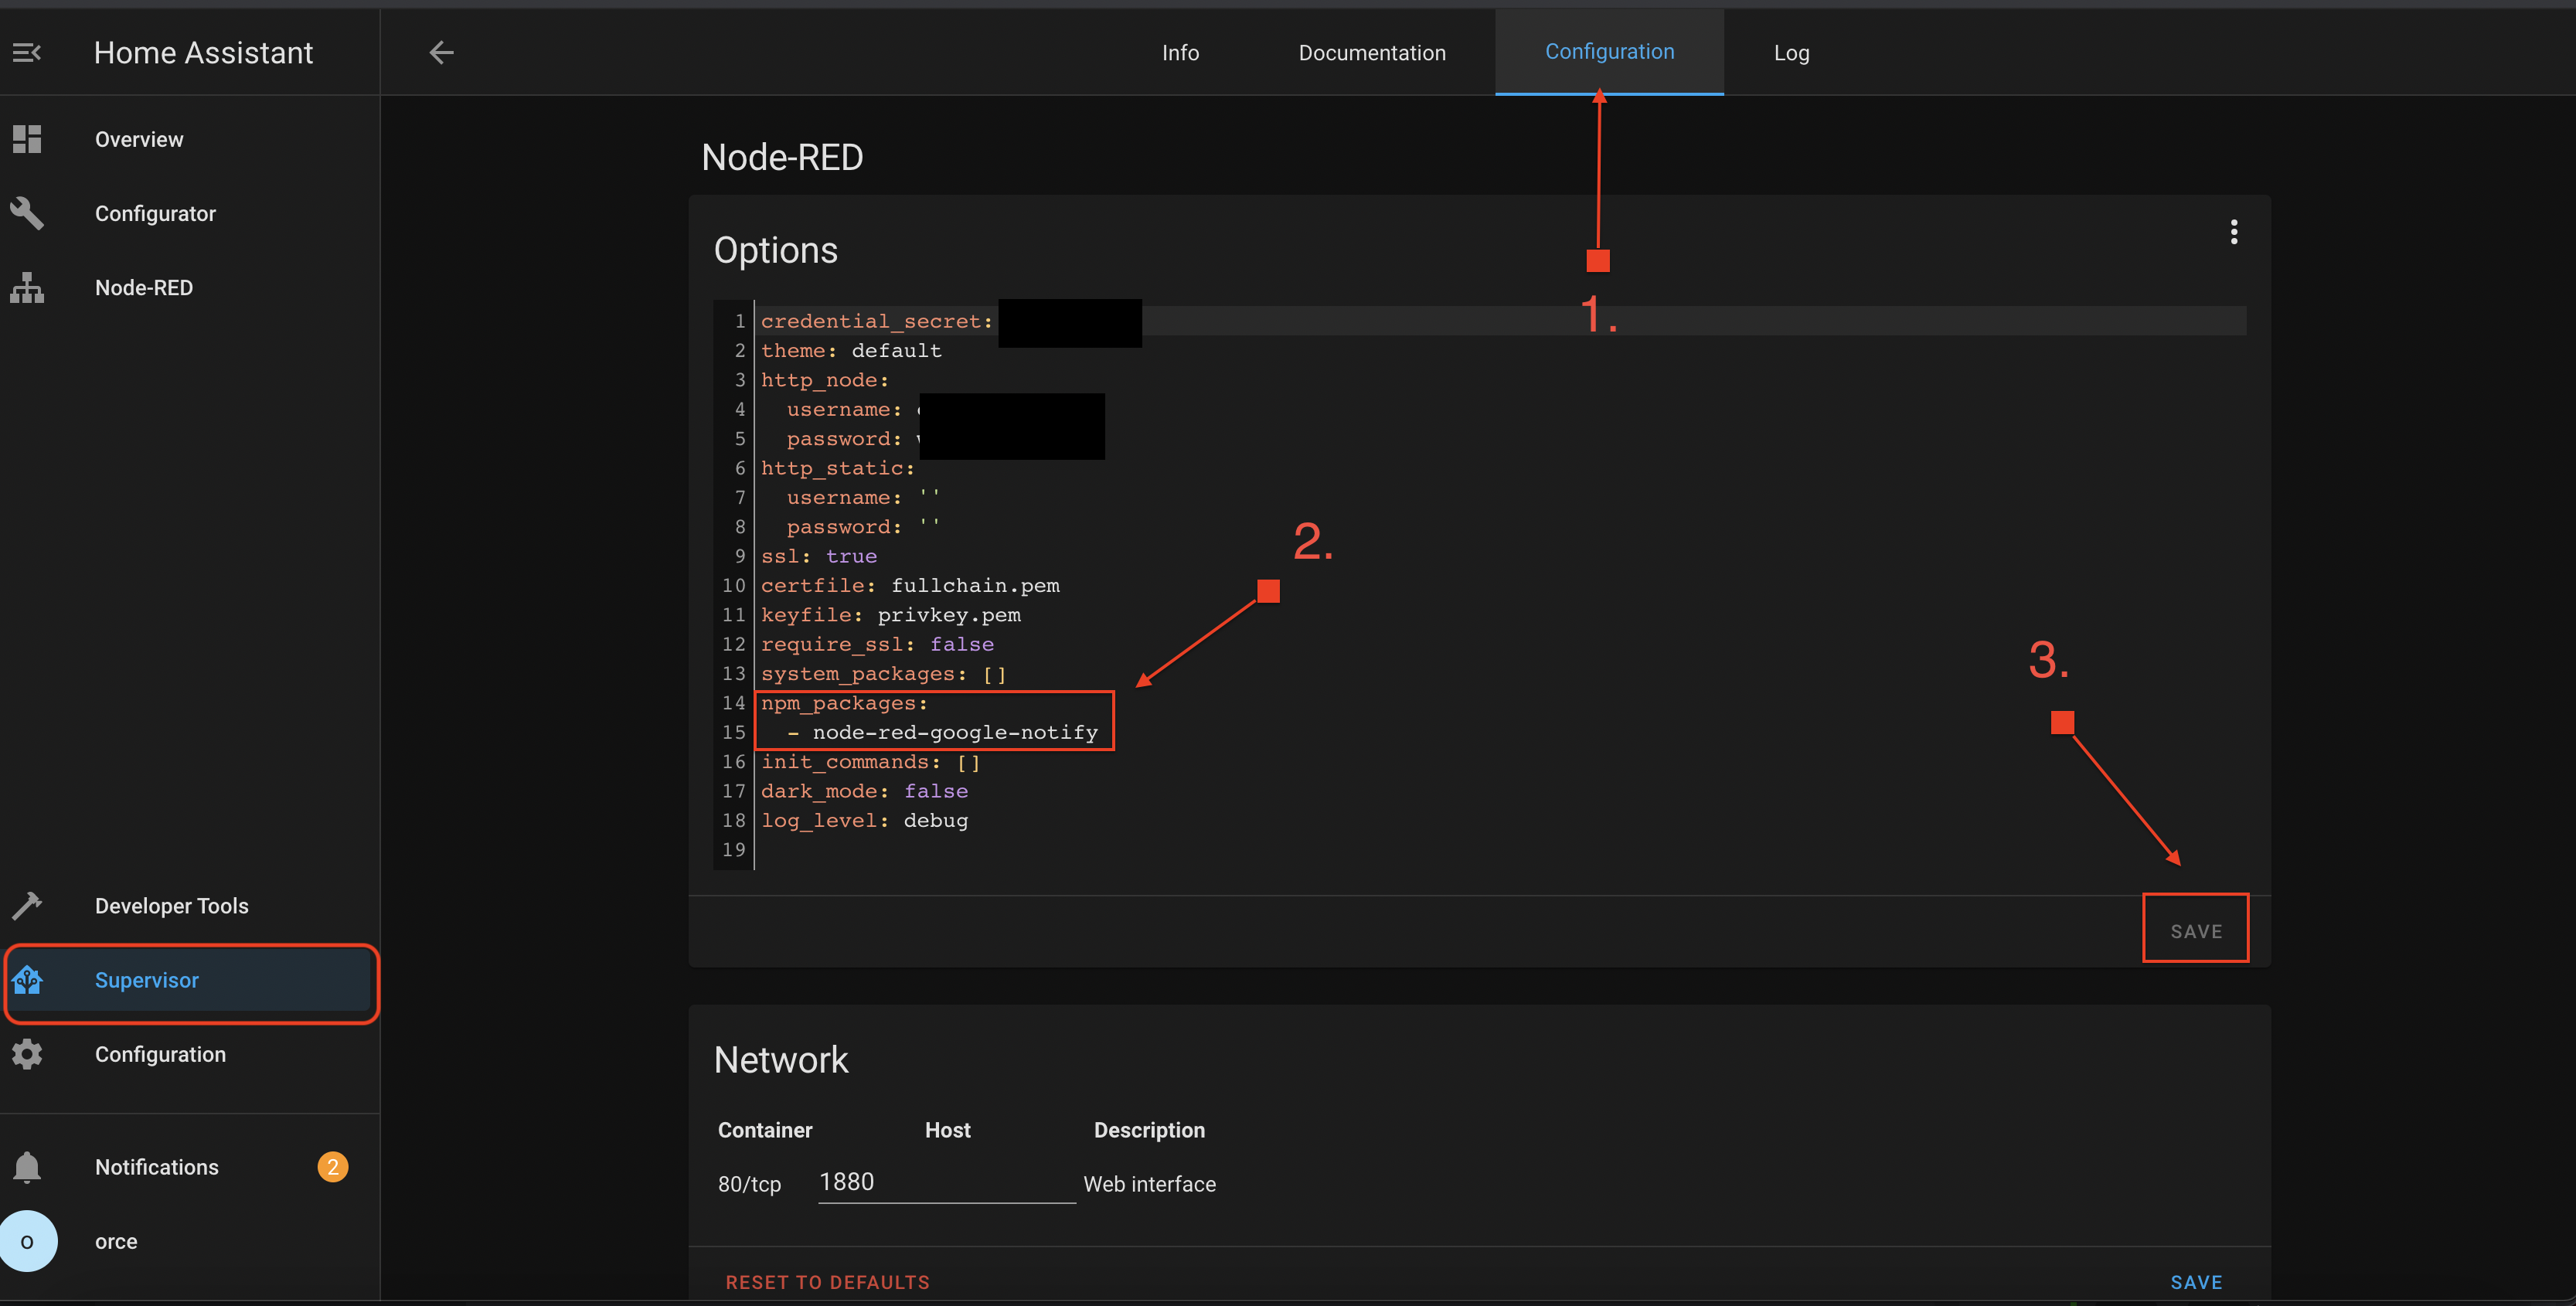Click the Configuration gear icon
This screenshot has width=2576, height=1306.
(27, 1054)
